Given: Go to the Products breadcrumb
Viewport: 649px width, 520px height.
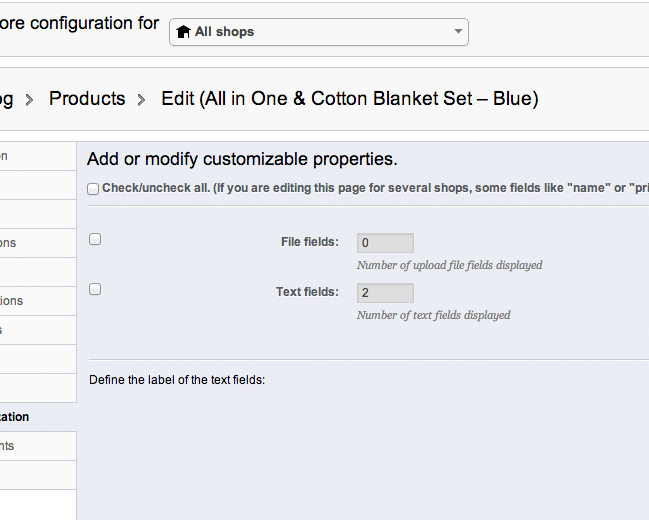Looking at the screenshot, I should pyautogui.click(x=87, y=99).
